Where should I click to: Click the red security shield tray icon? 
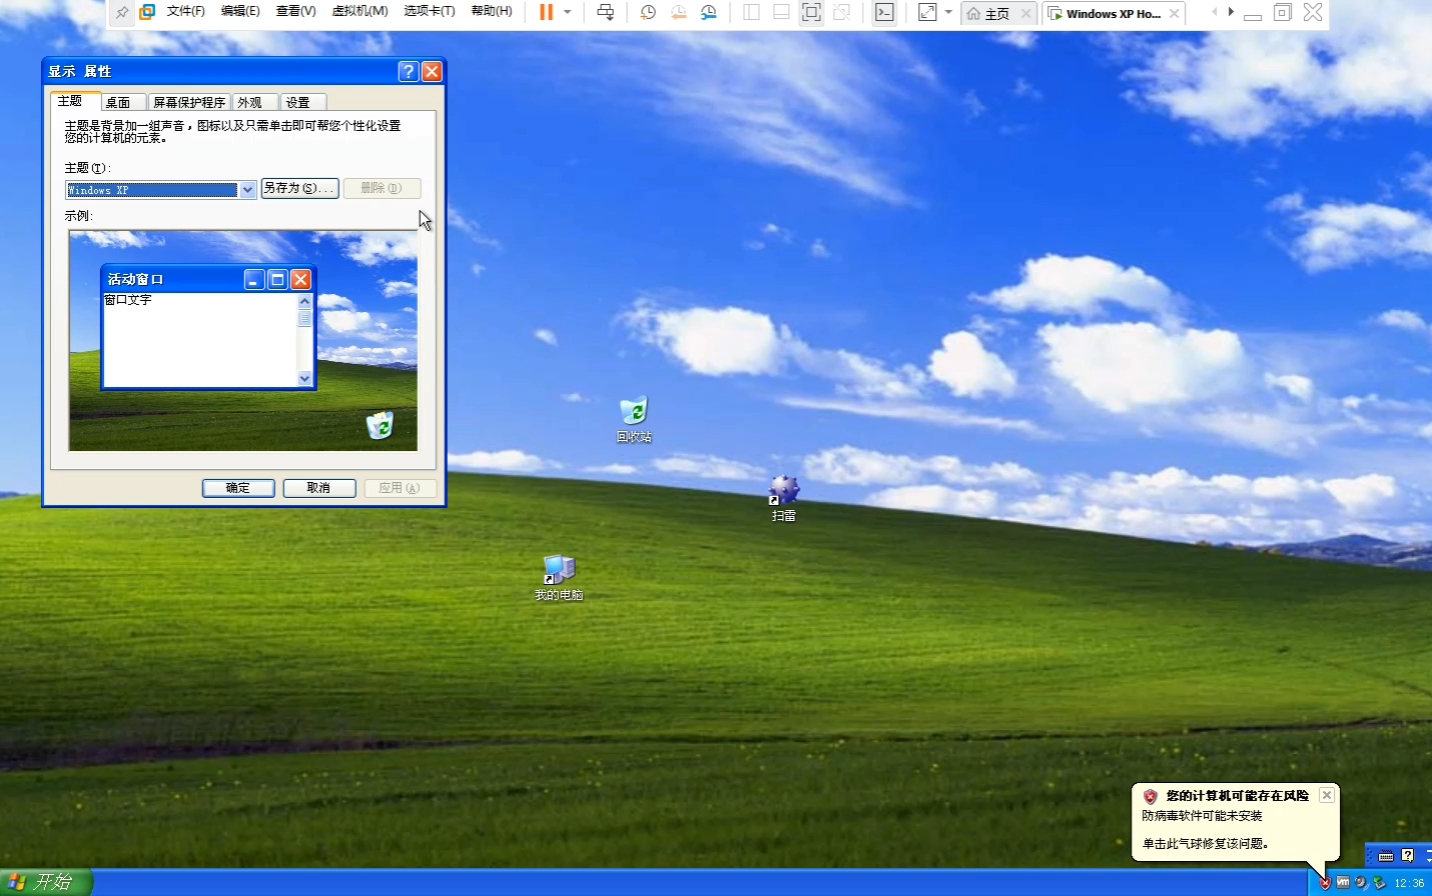click(1325, 883)
